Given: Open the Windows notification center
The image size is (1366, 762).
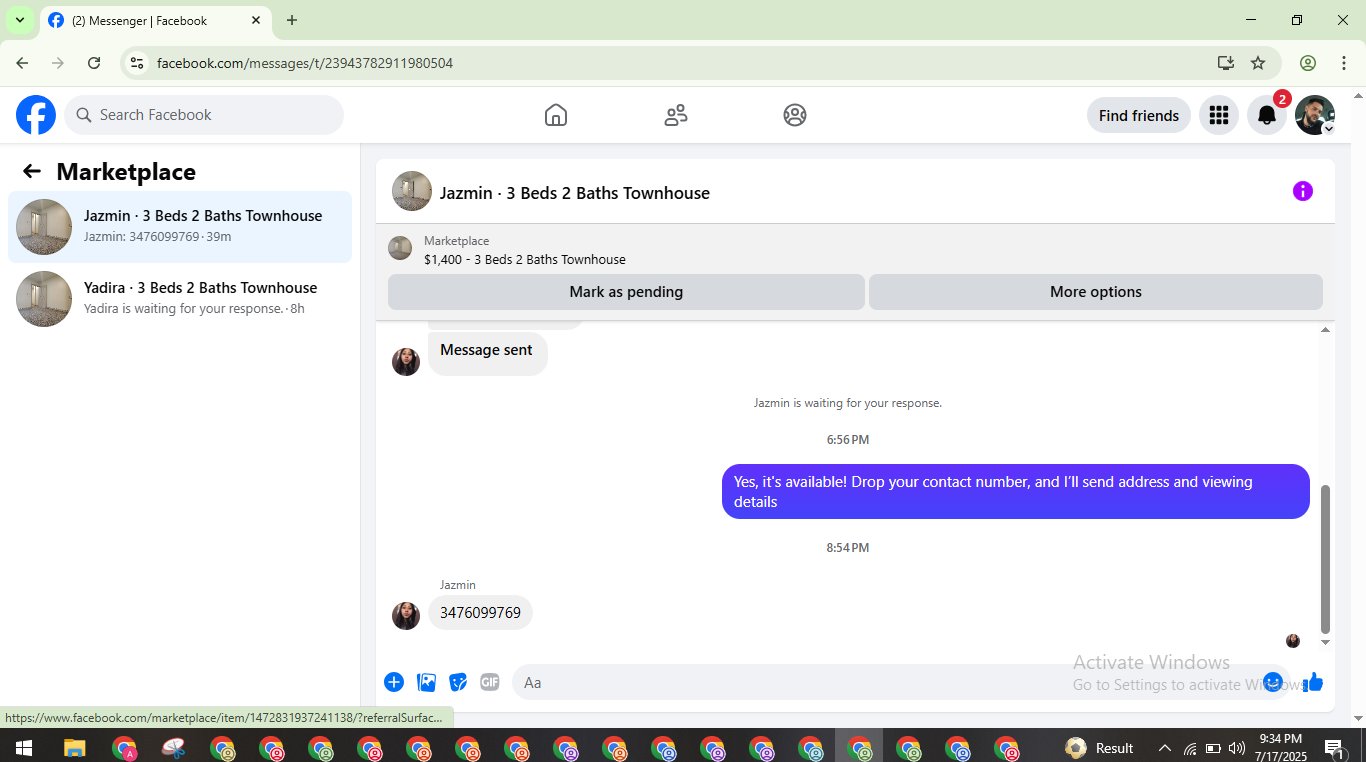Looking at the screenshot, I should 1334,747.
